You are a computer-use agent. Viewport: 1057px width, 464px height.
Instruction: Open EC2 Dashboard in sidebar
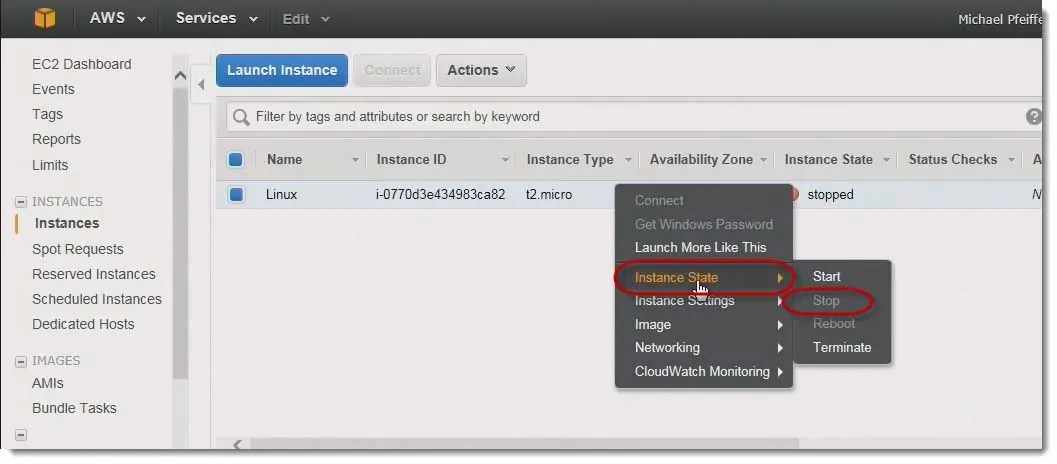tap(82, 64)
